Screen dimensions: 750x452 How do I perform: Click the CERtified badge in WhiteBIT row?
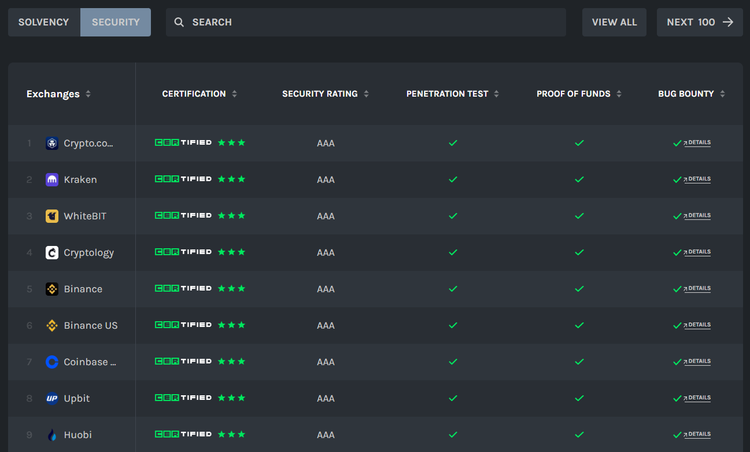coord(183,215)
